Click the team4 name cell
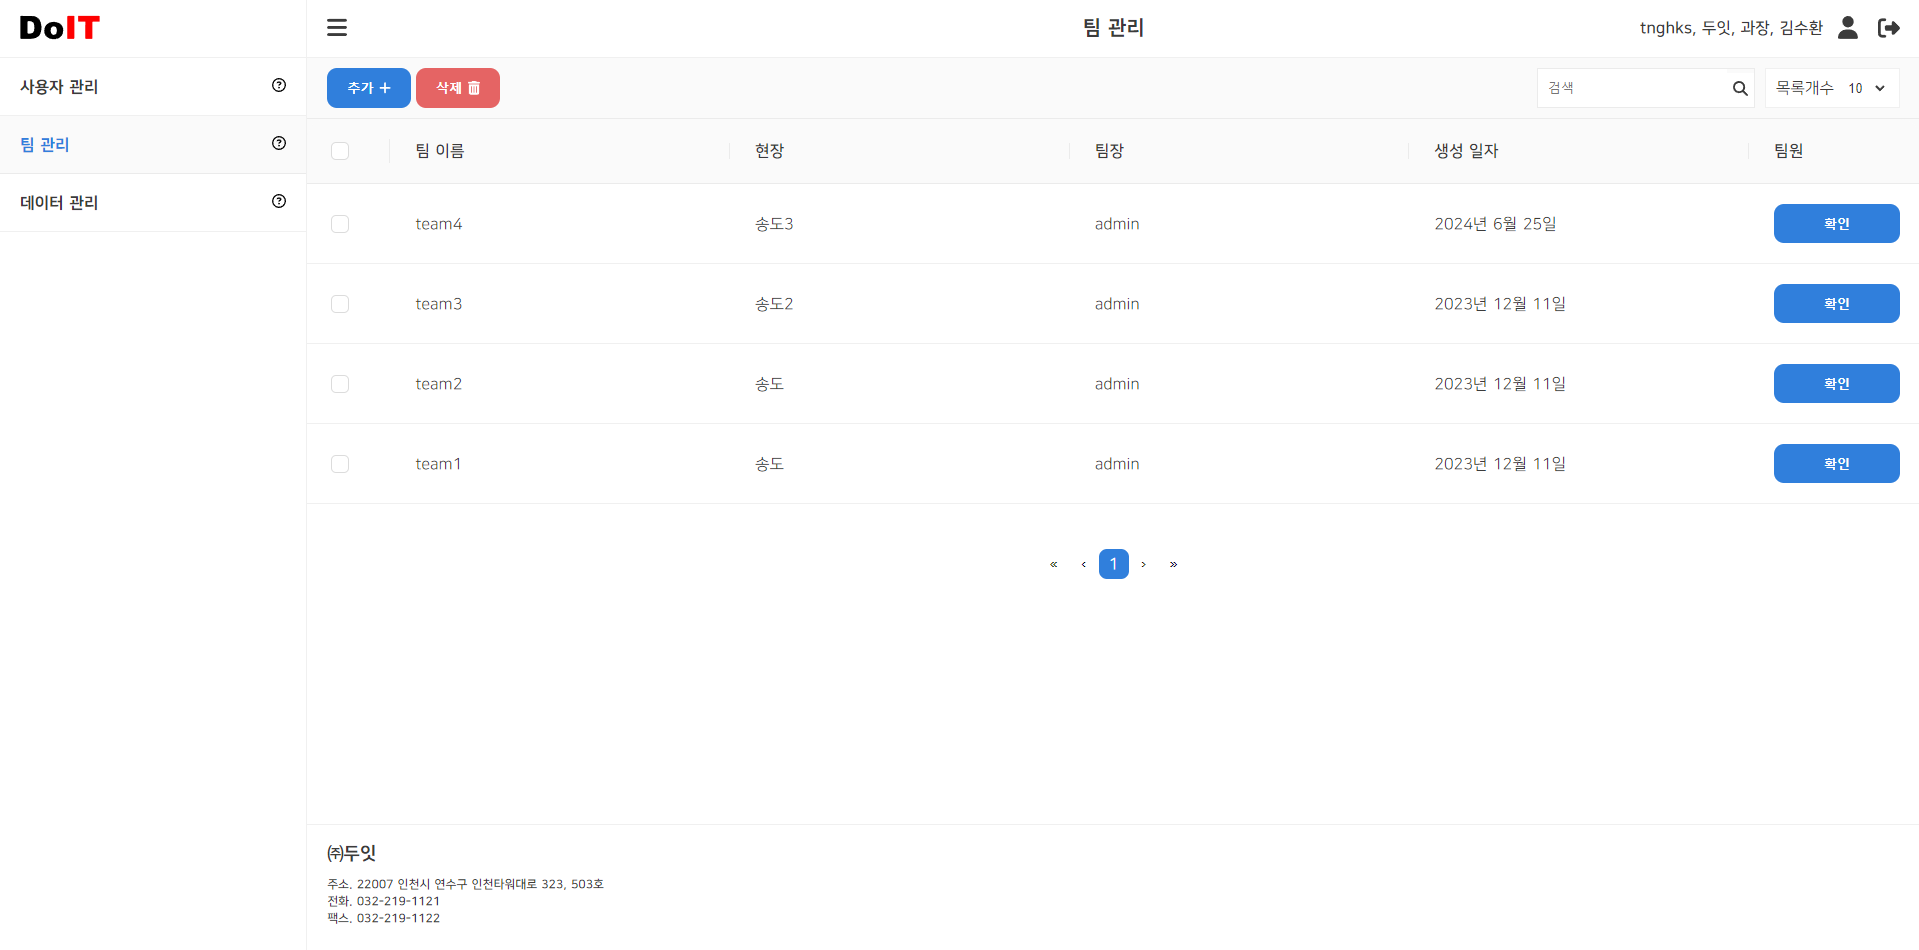This screenshot has height=950, width=1919. click(x=439, y=224)
